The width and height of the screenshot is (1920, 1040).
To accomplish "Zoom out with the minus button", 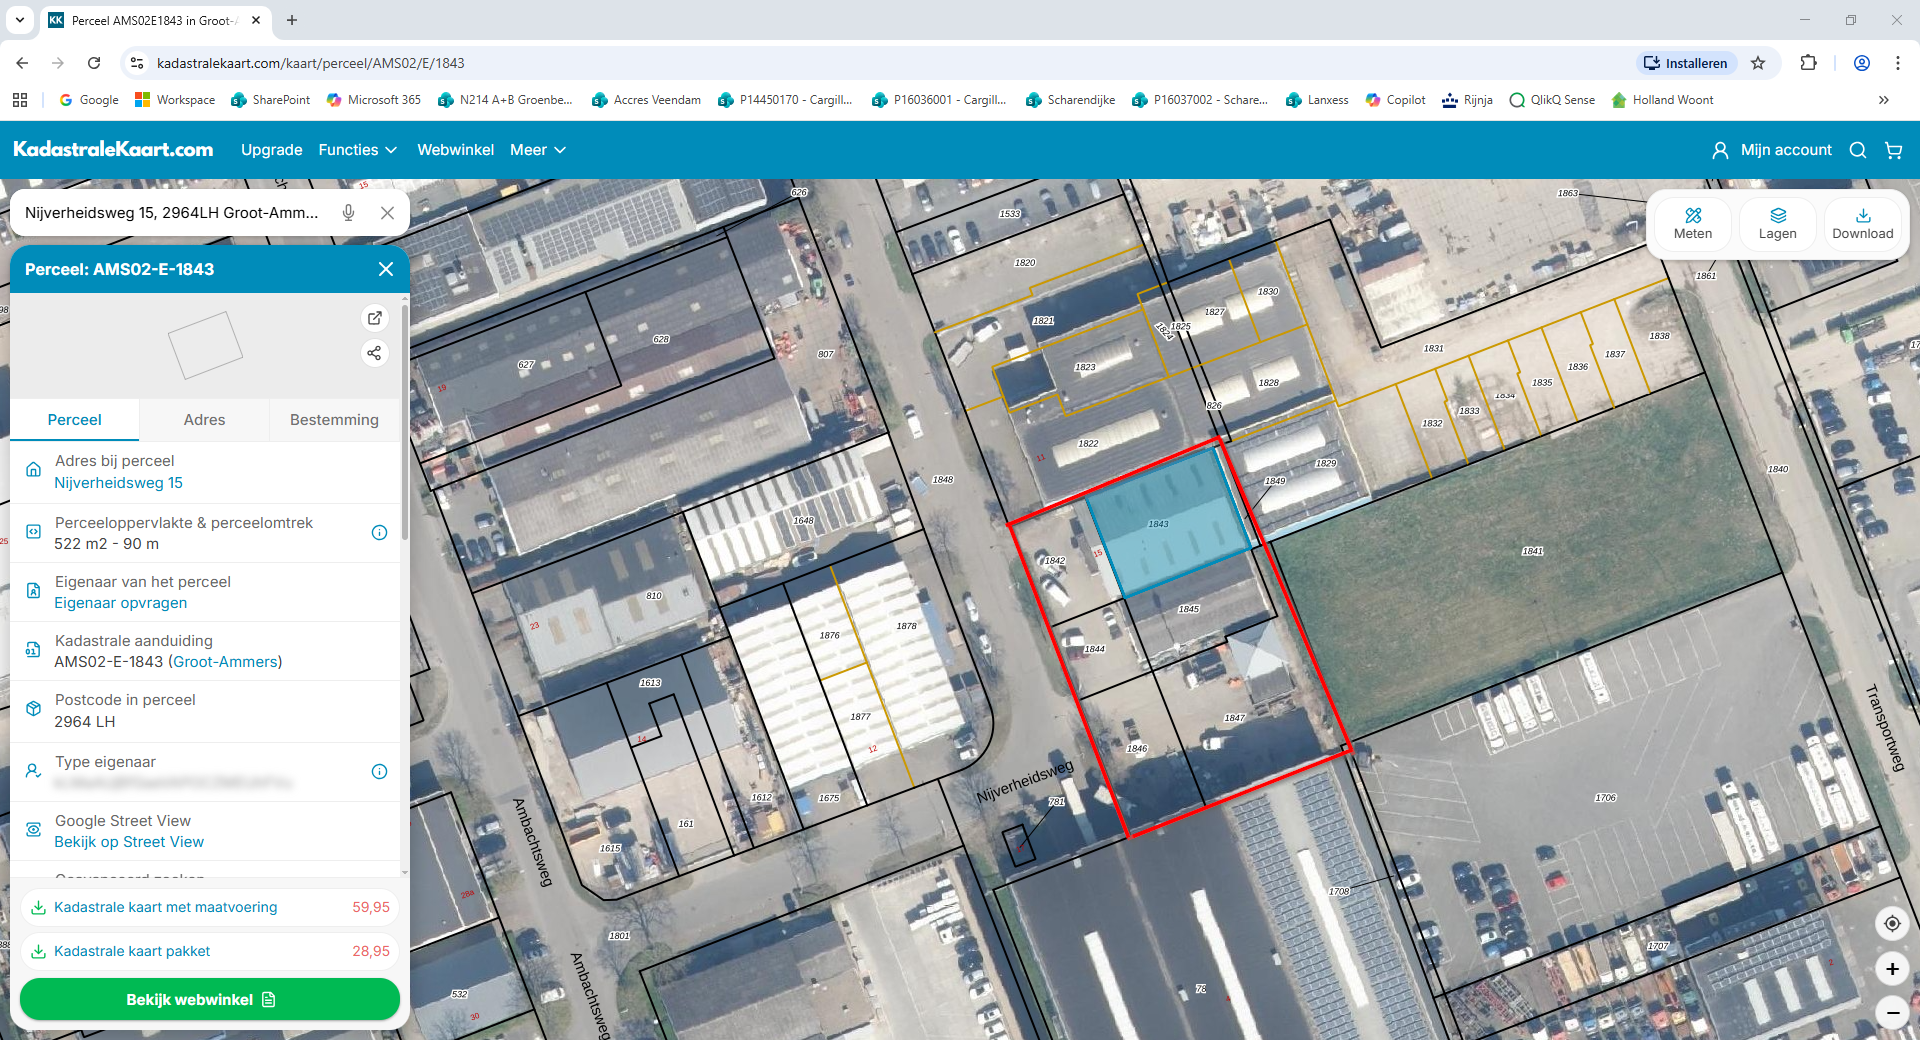I will pyautogui.click(x=1891, y=1012).
